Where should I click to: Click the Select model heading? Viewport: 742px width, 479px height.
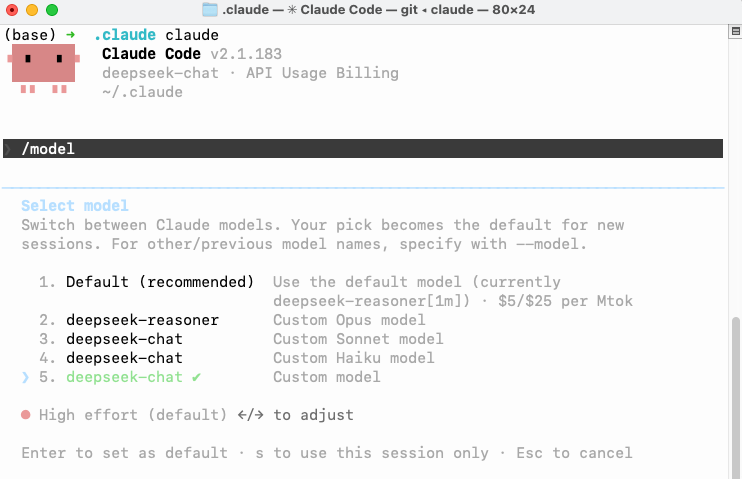75,206
